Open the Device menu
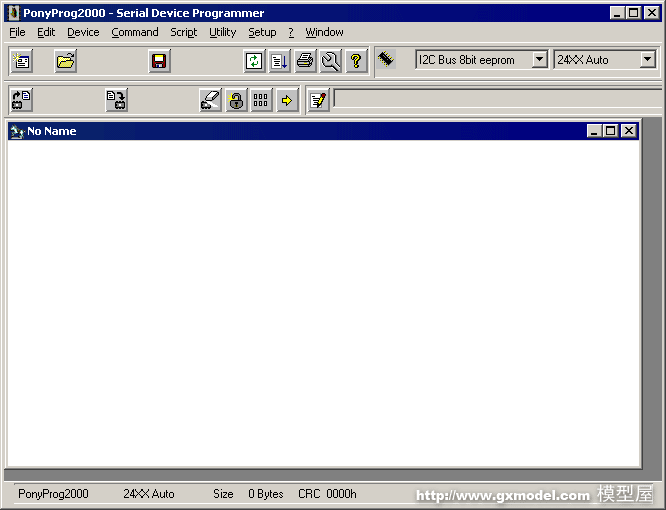The height and width of the screenshot is (510, 666). point(83,32)
